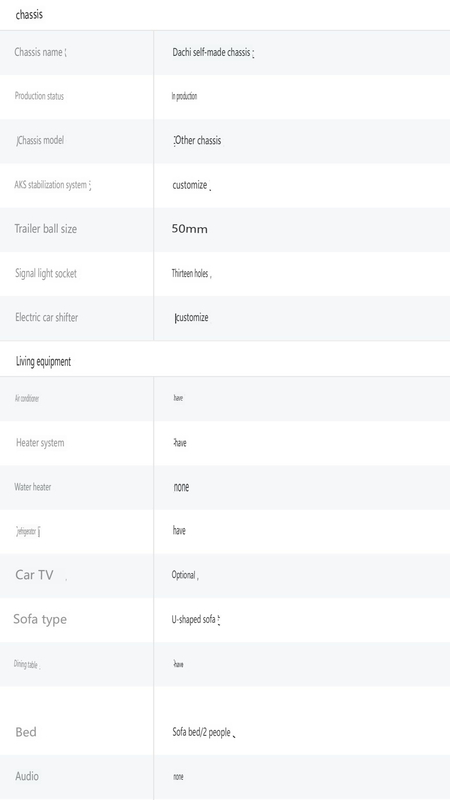Screen dimensions: 450x800
Task: Select the U-shaped sofa value
Action: pyautogui.click(x=193, y=620)
